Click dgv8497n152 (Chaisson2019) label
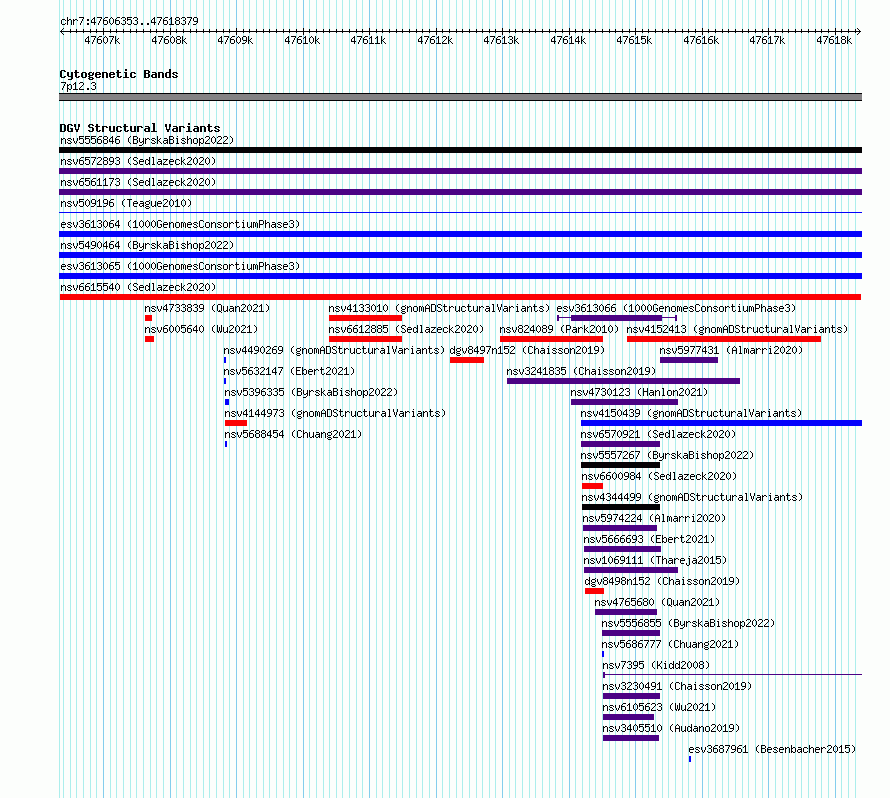 pos(527,350)
